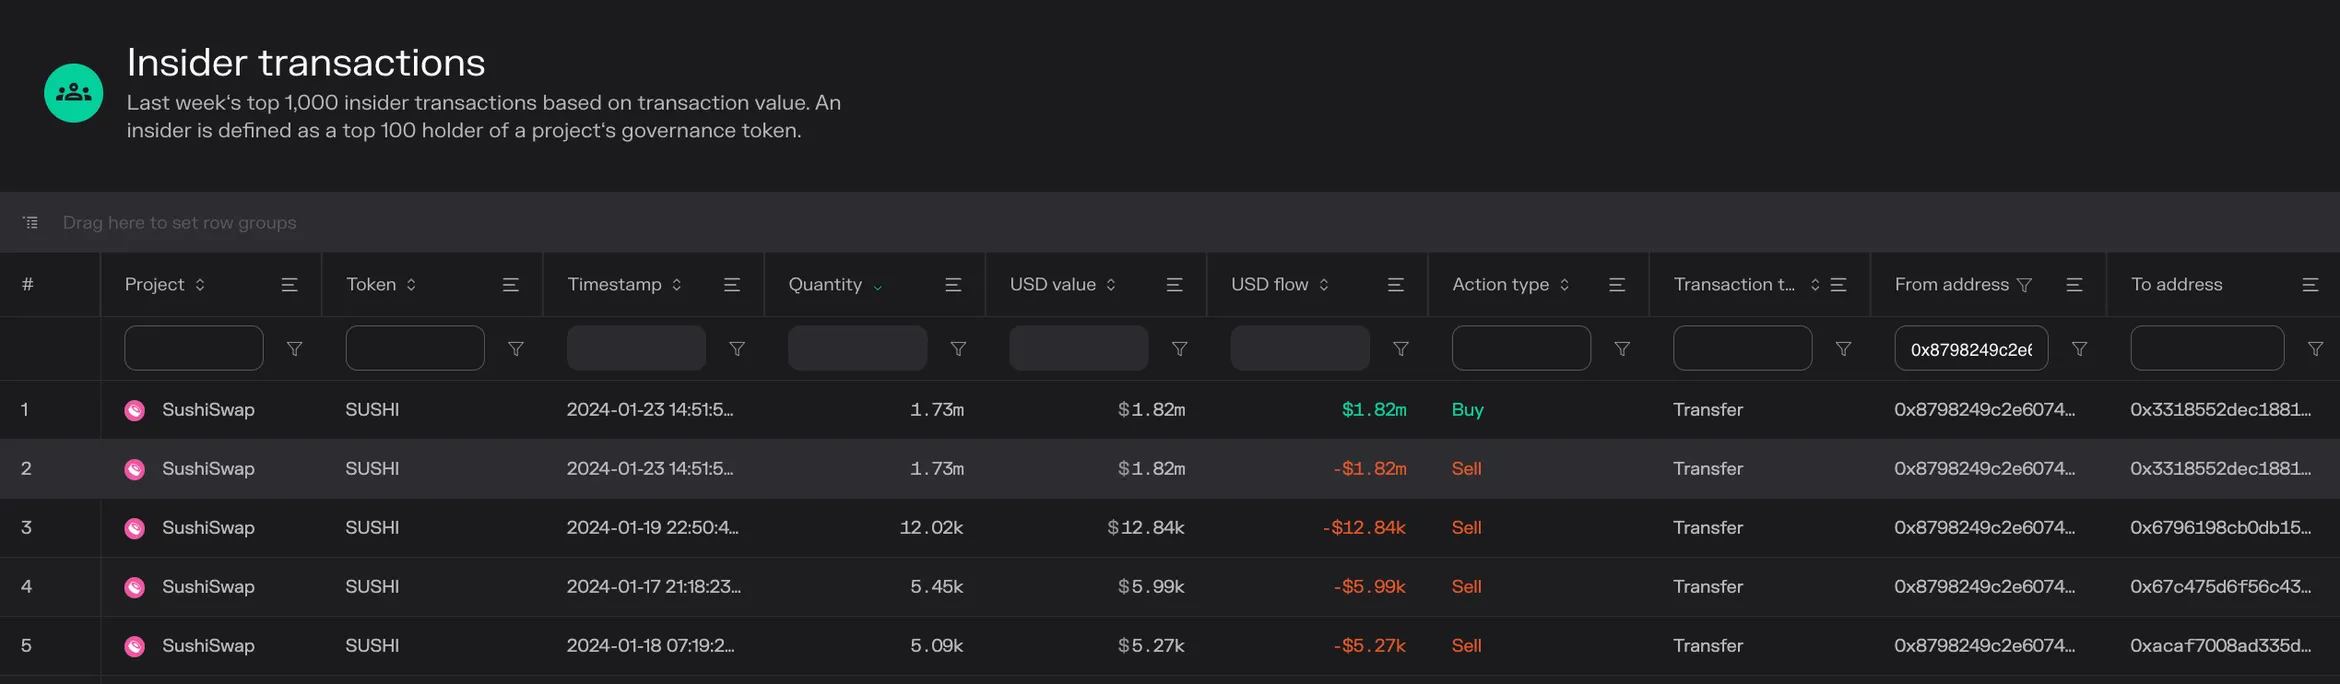Click the SUSHI token cell in row 2

tap(372, 469)
